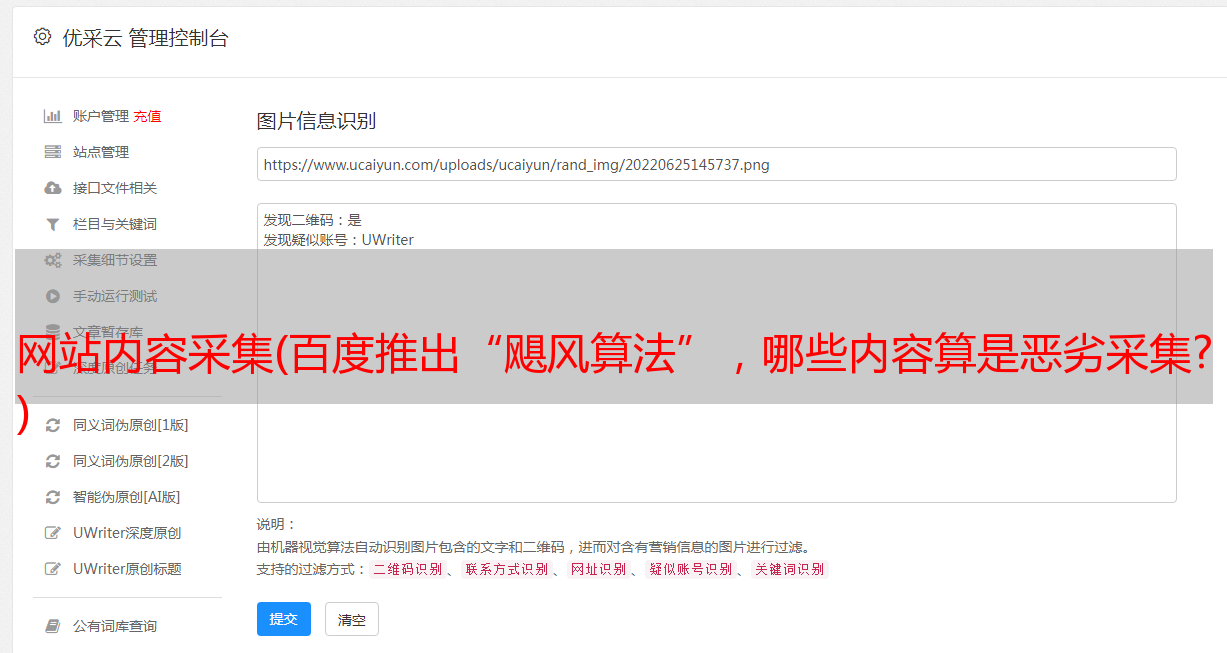1227x653 pixels.
Task: Click the book icon for 公有词库查询
Action: pyautogui.click(x=53, y=626)
